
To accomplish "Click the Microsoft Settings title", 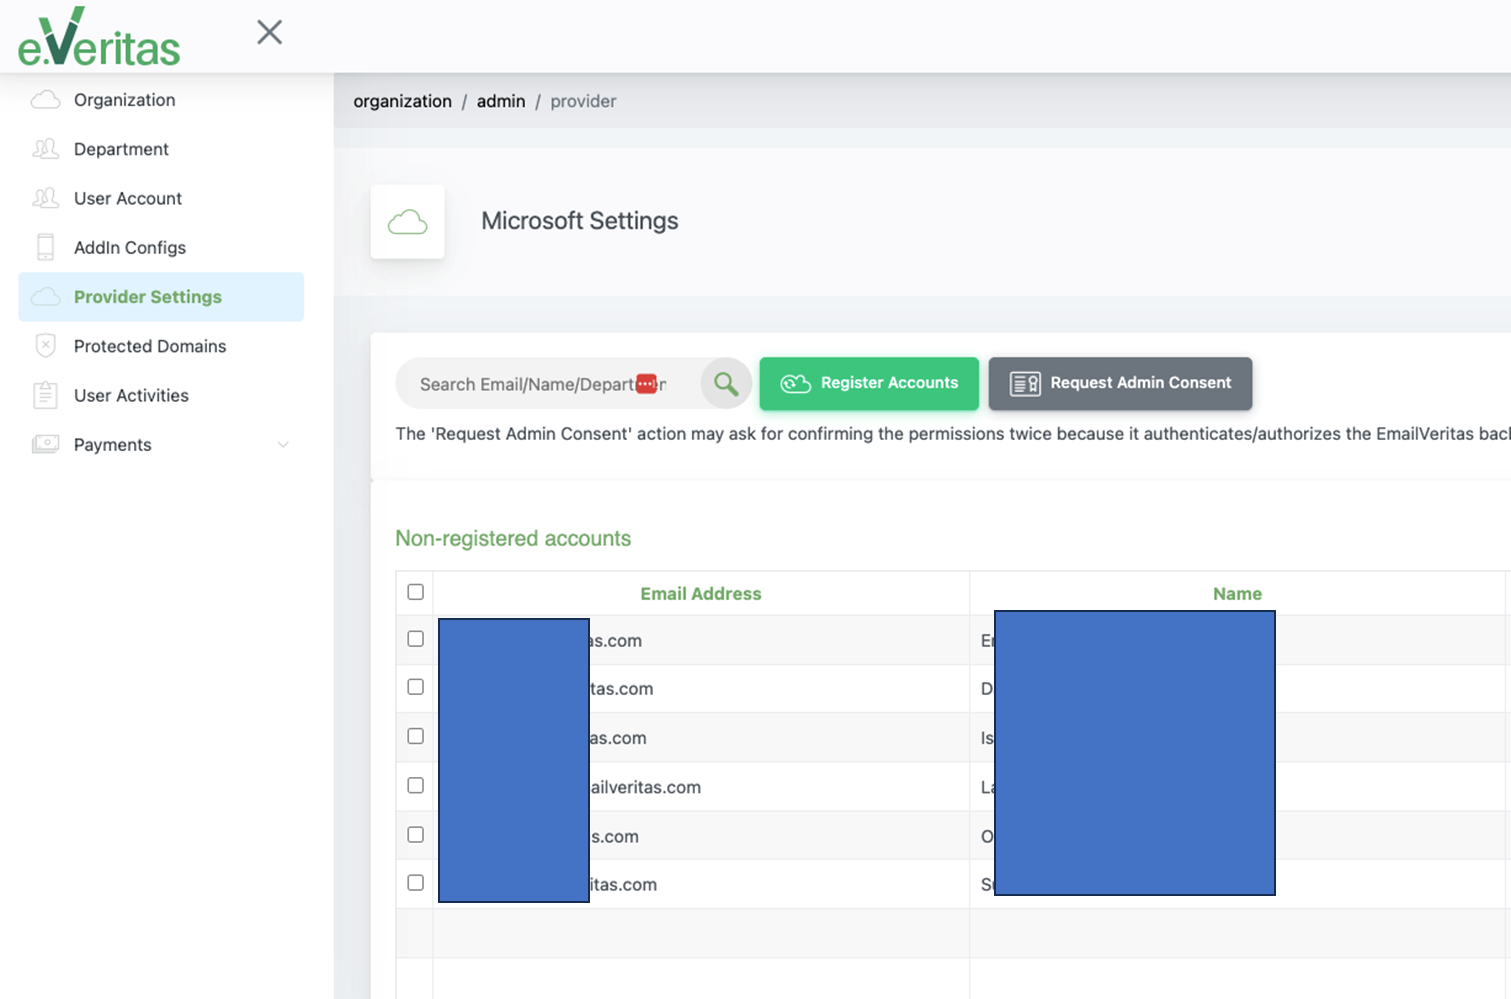I will tap(580, 221).
